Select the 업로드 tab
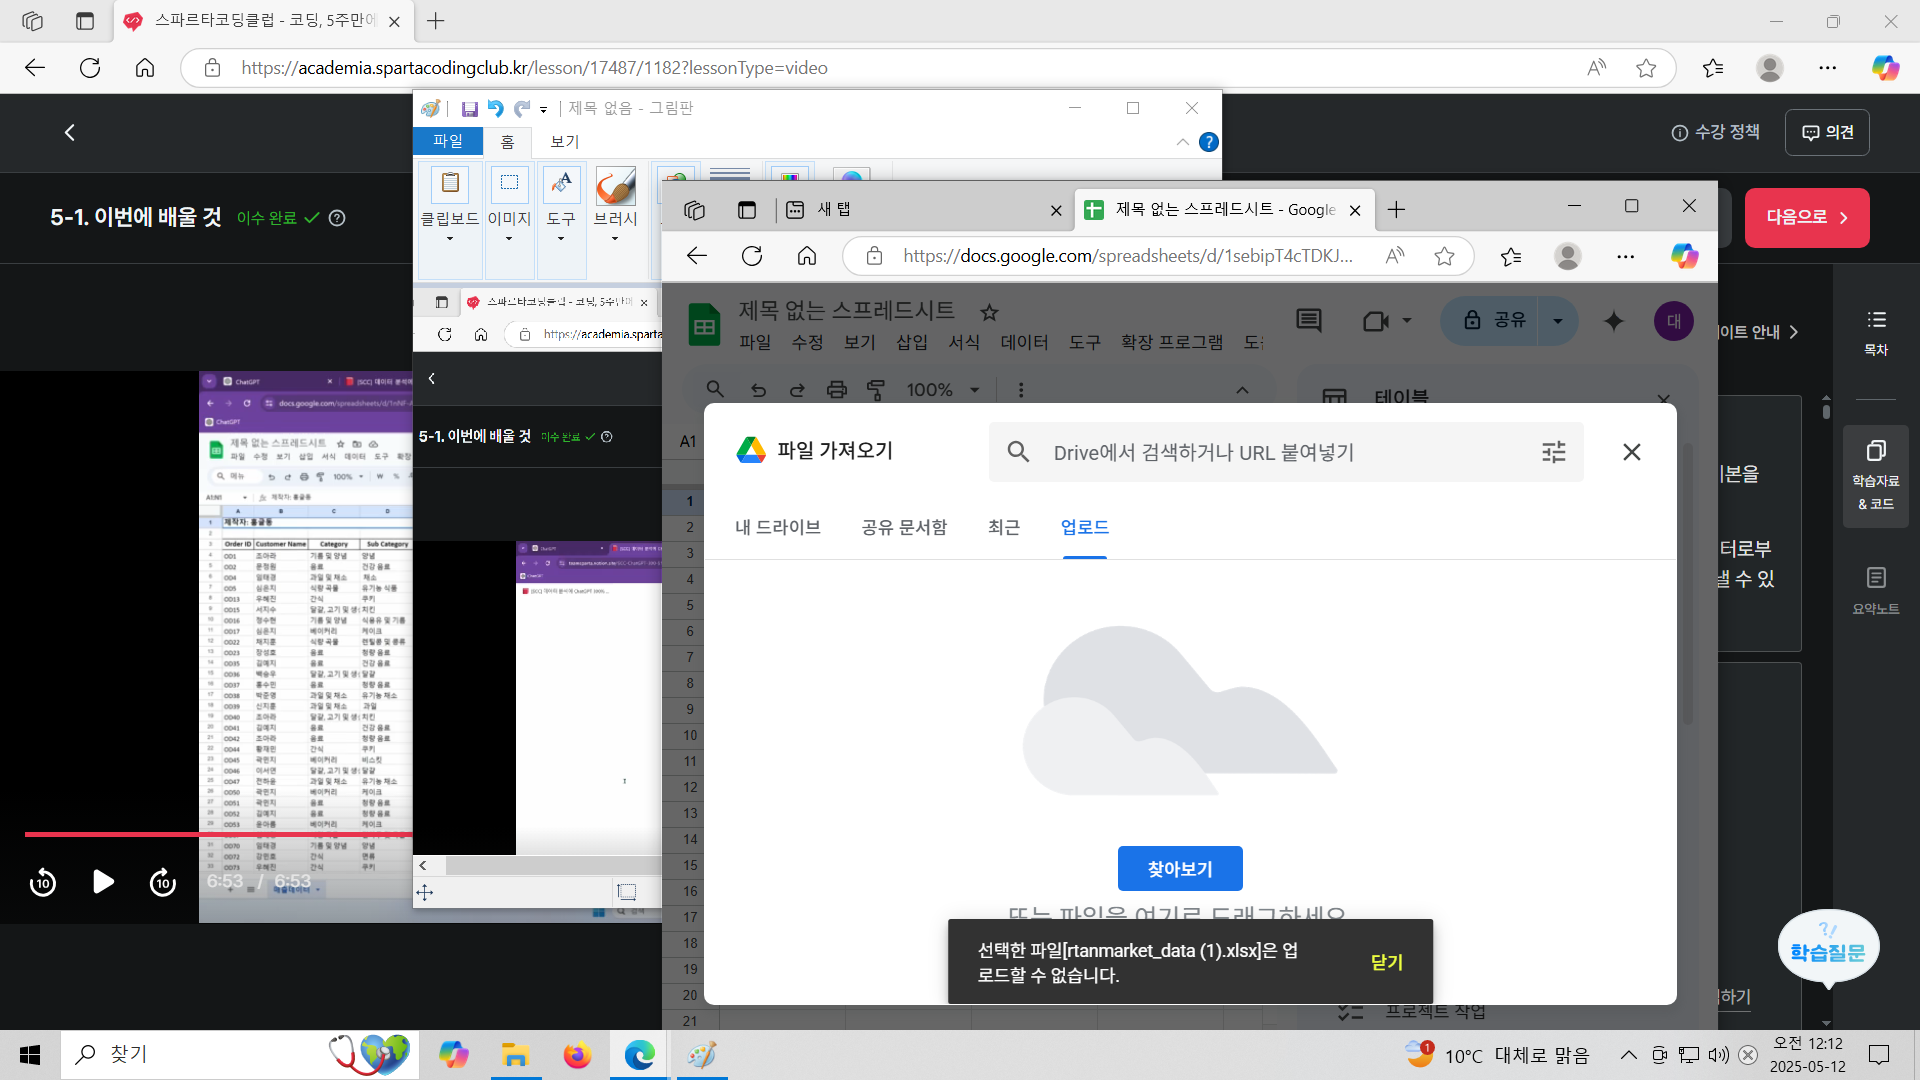Screen dimensions: 1920x1080 (1085, 527)
